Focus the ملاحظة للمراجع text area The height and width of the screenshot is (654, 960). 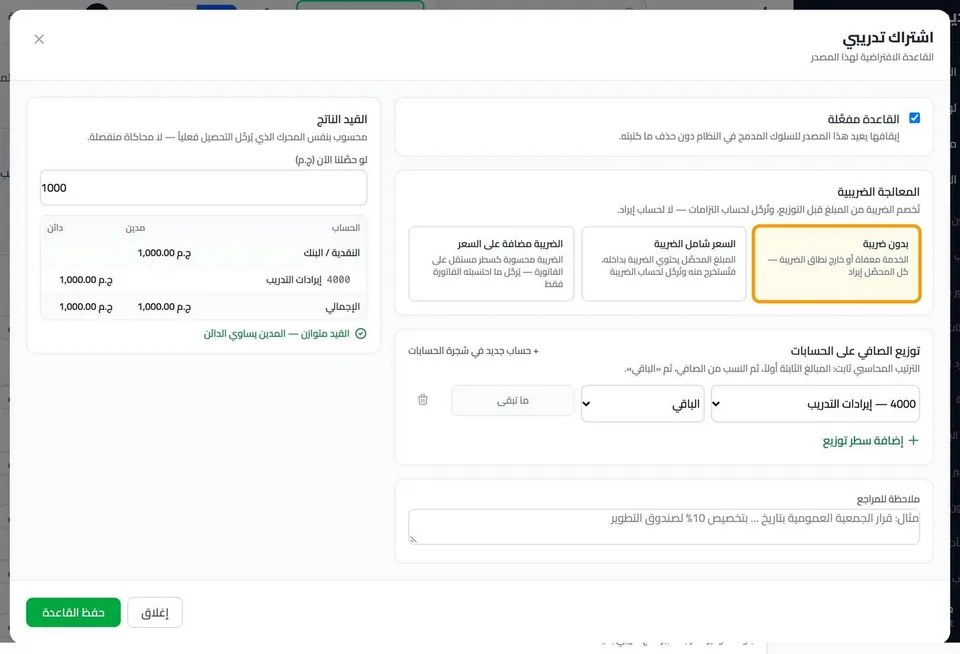click(664, 527)
